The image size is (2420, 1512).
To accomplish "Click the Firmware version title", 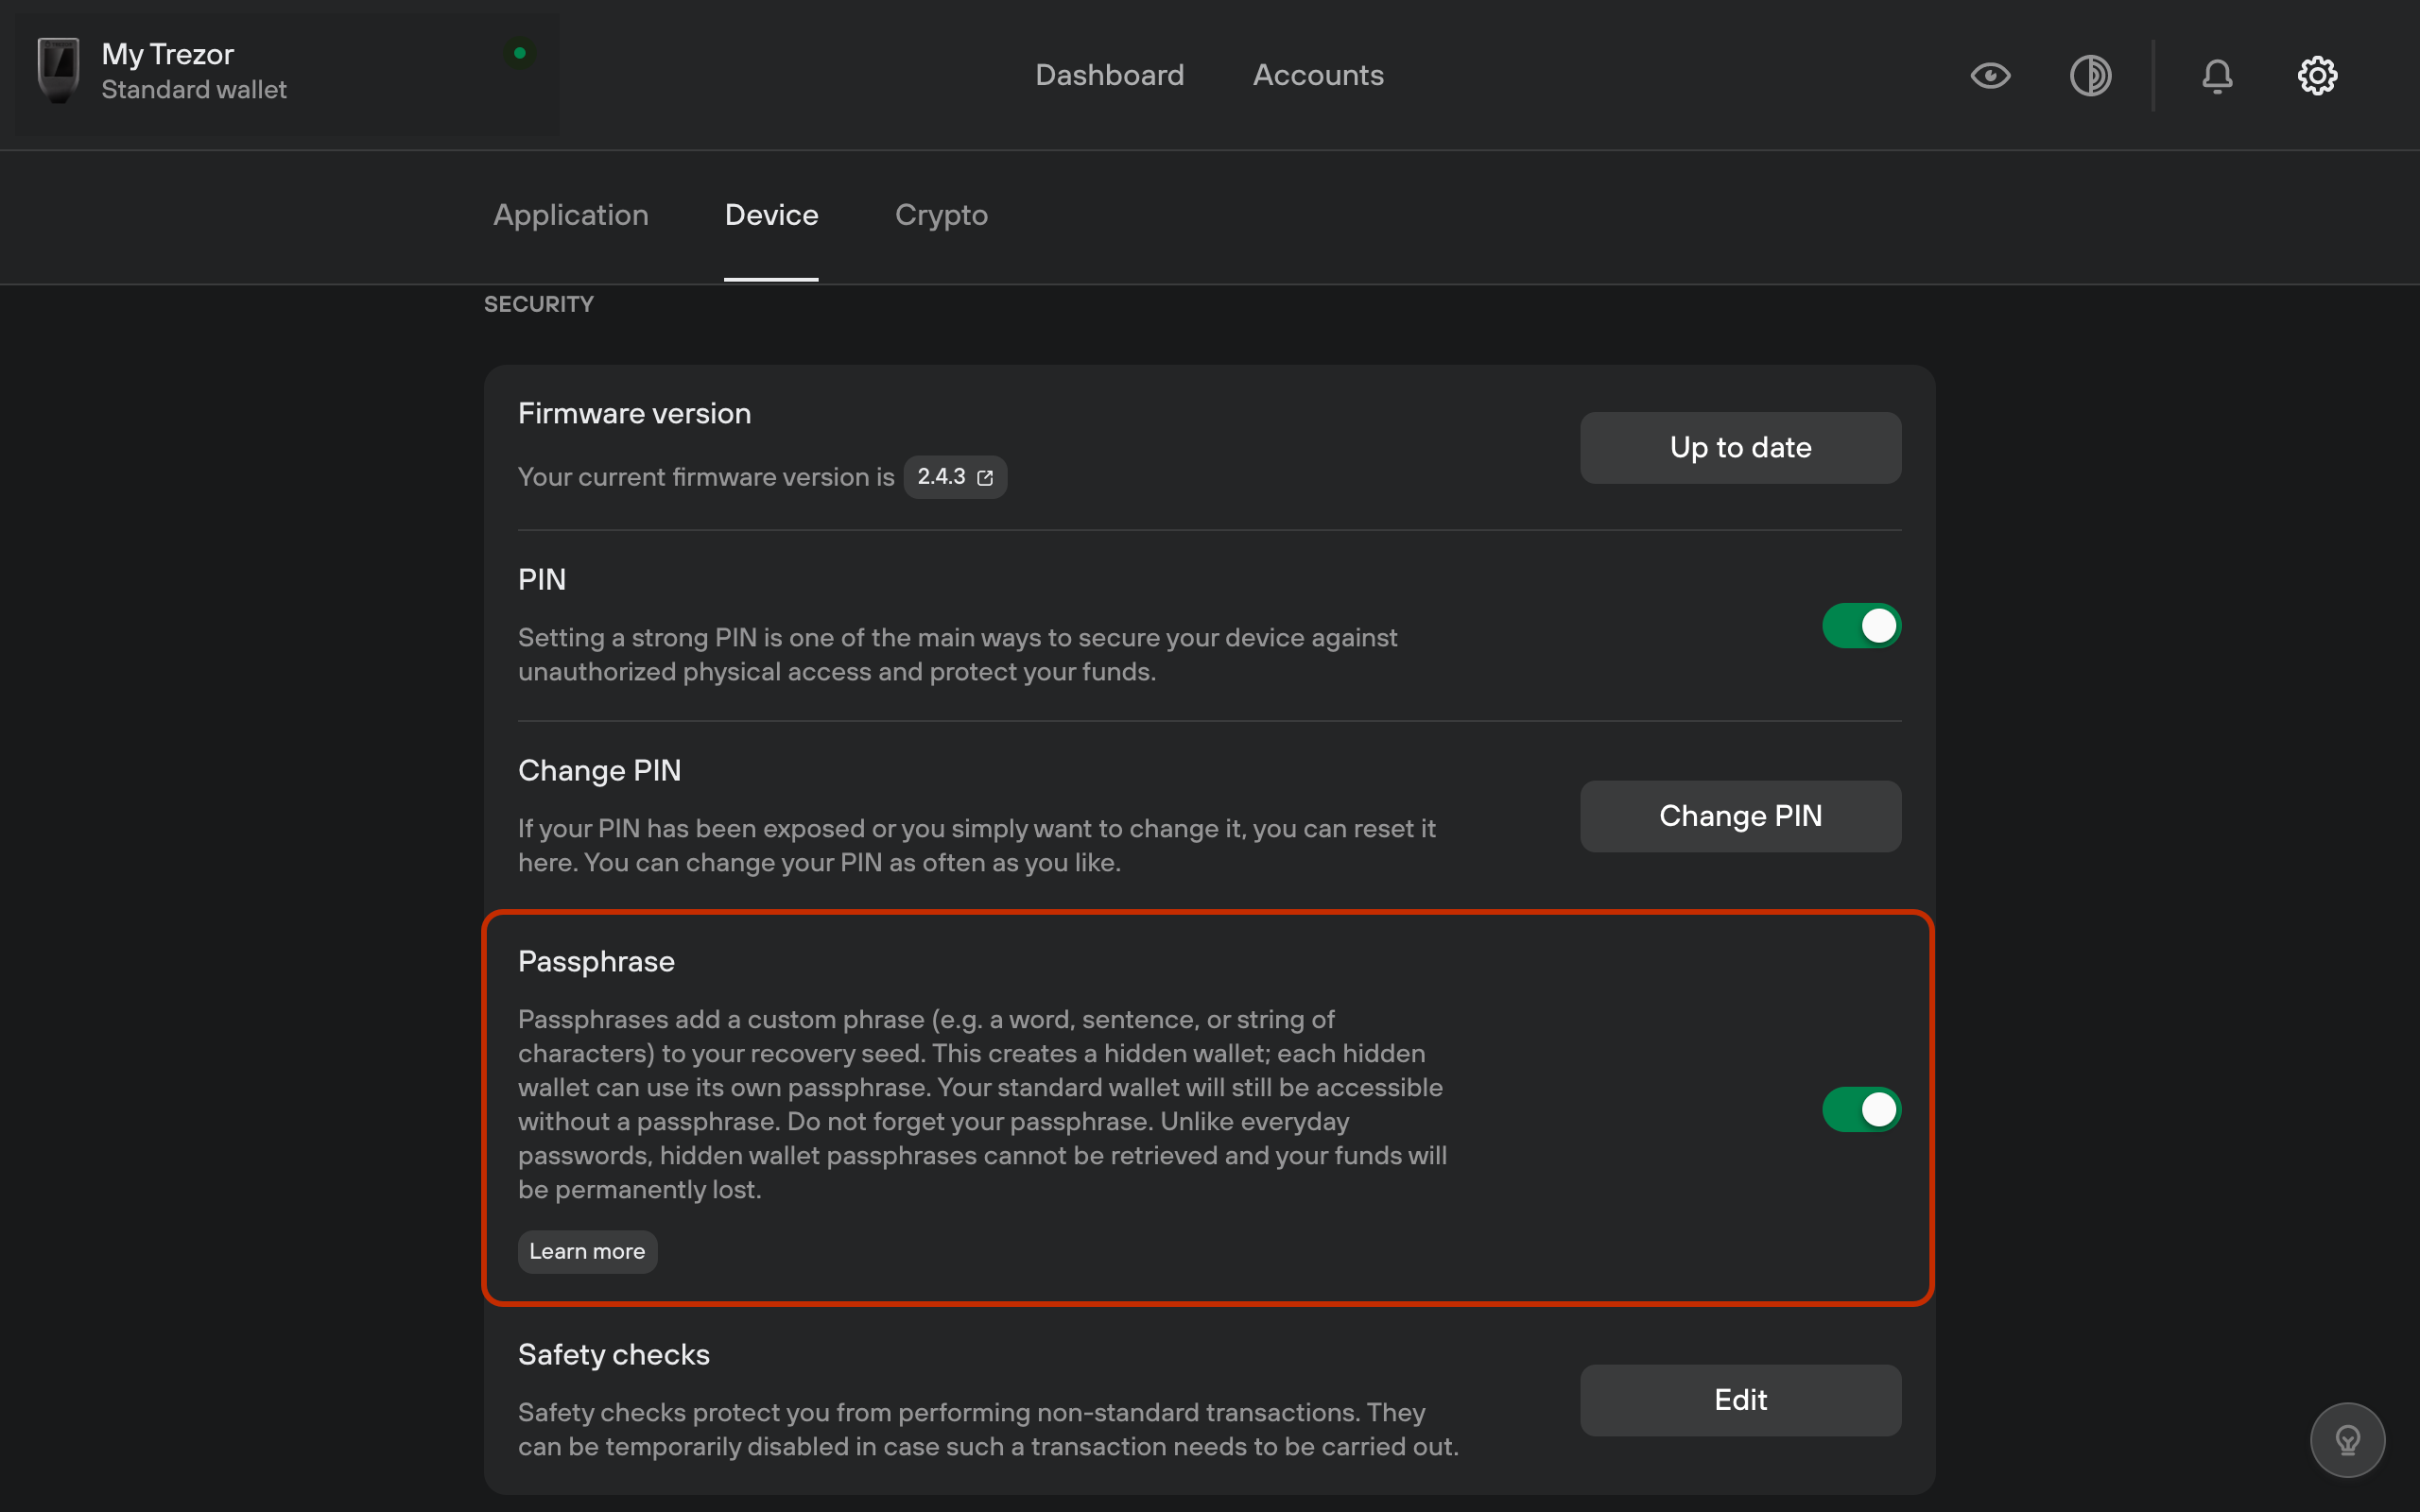I will 634,413.
